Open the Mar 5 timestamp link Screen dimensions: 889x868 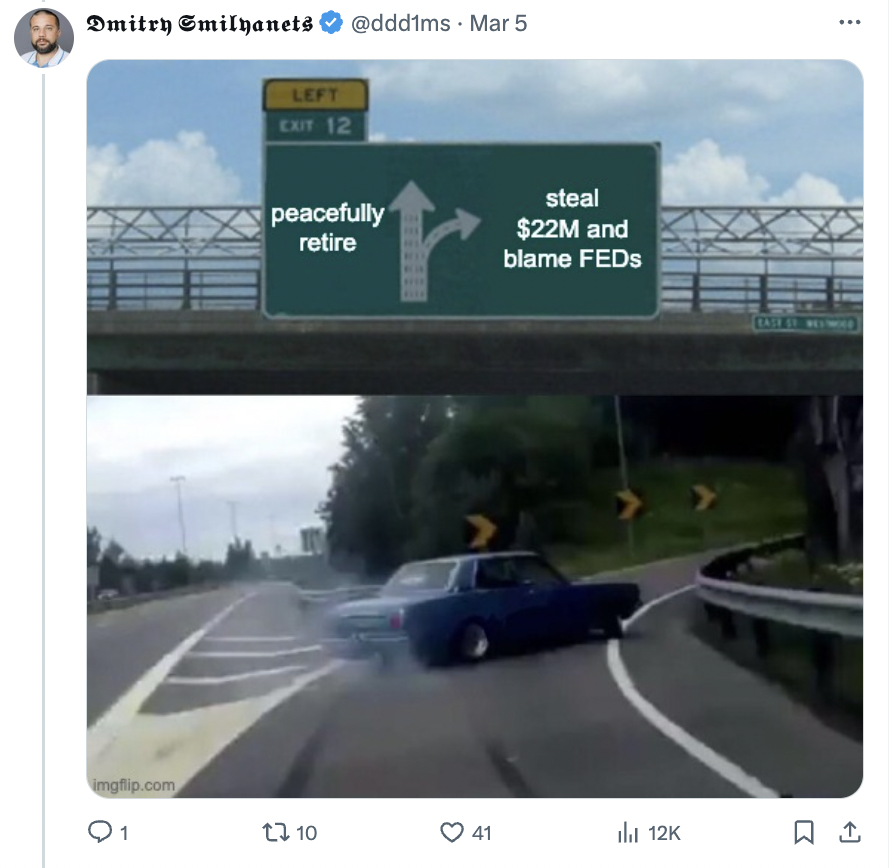(x=498, y=23)
